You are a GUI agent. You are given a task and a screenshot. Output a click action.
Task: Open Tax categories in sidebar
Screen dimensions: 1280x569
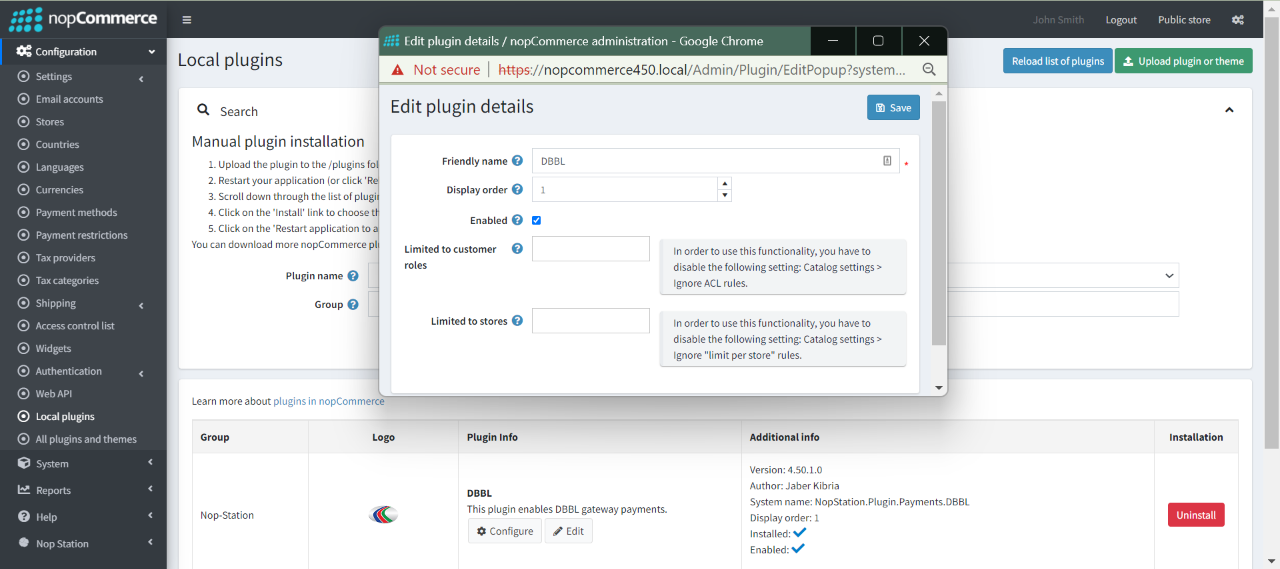click(67, 281)
